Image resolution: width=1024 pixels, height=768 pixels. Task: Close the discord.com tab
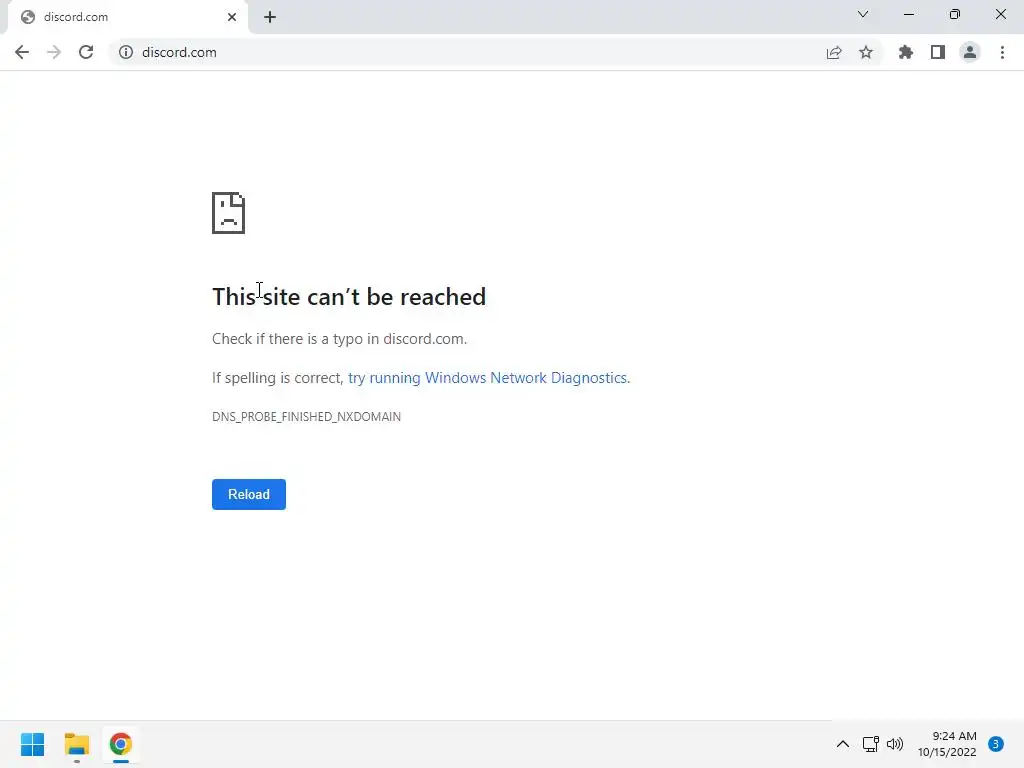coord(232,17)
